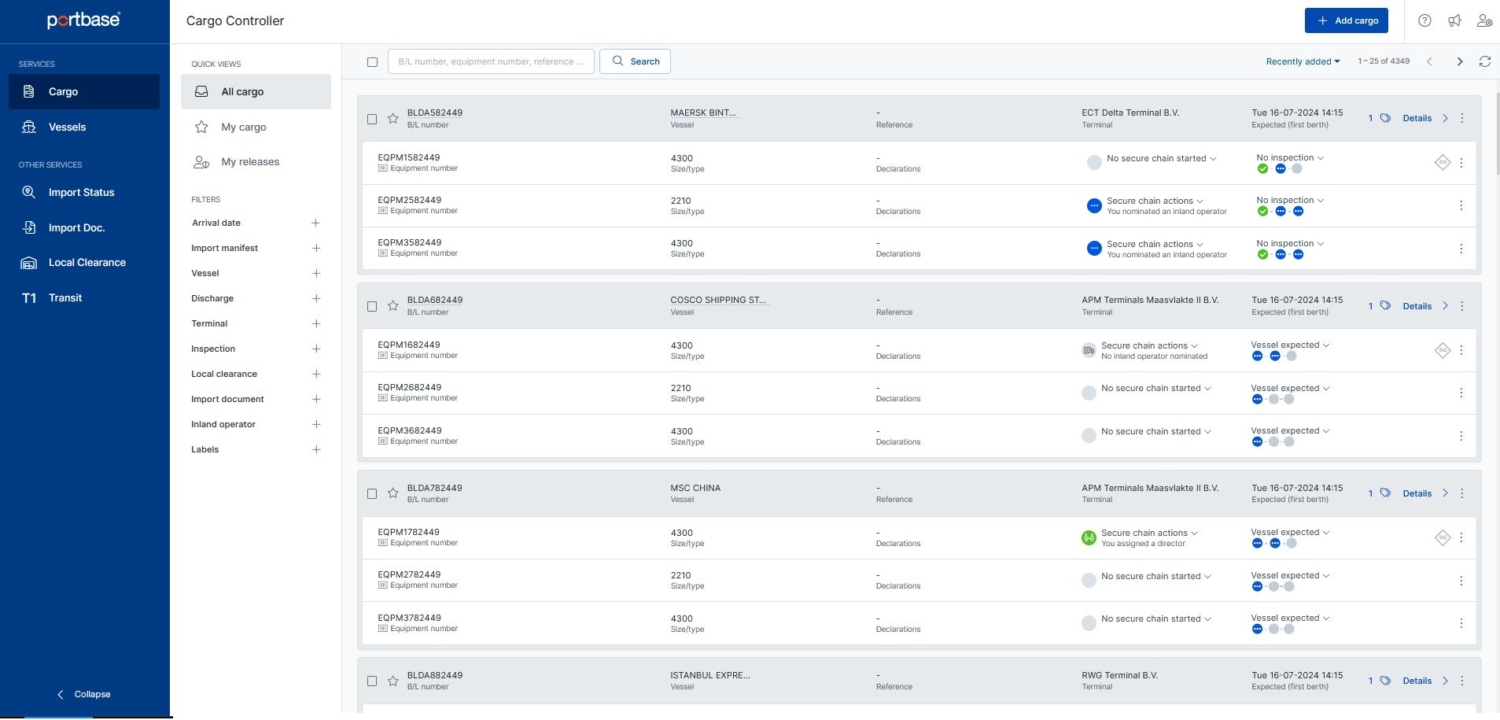Click the announcements megaphone icon
The height and width of the screenshot is (720, 1500).
[1453, 20]
